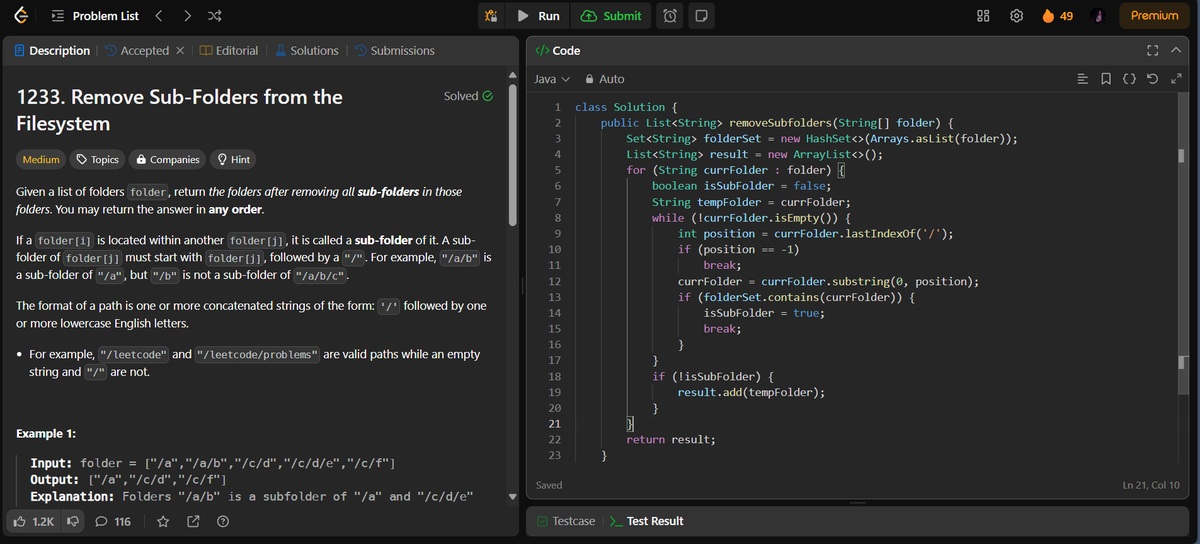The image size is (1200, 544).
Task: Pick a random problem with shuffle icon
Action: pyautogui.click(x=216, y=16)
